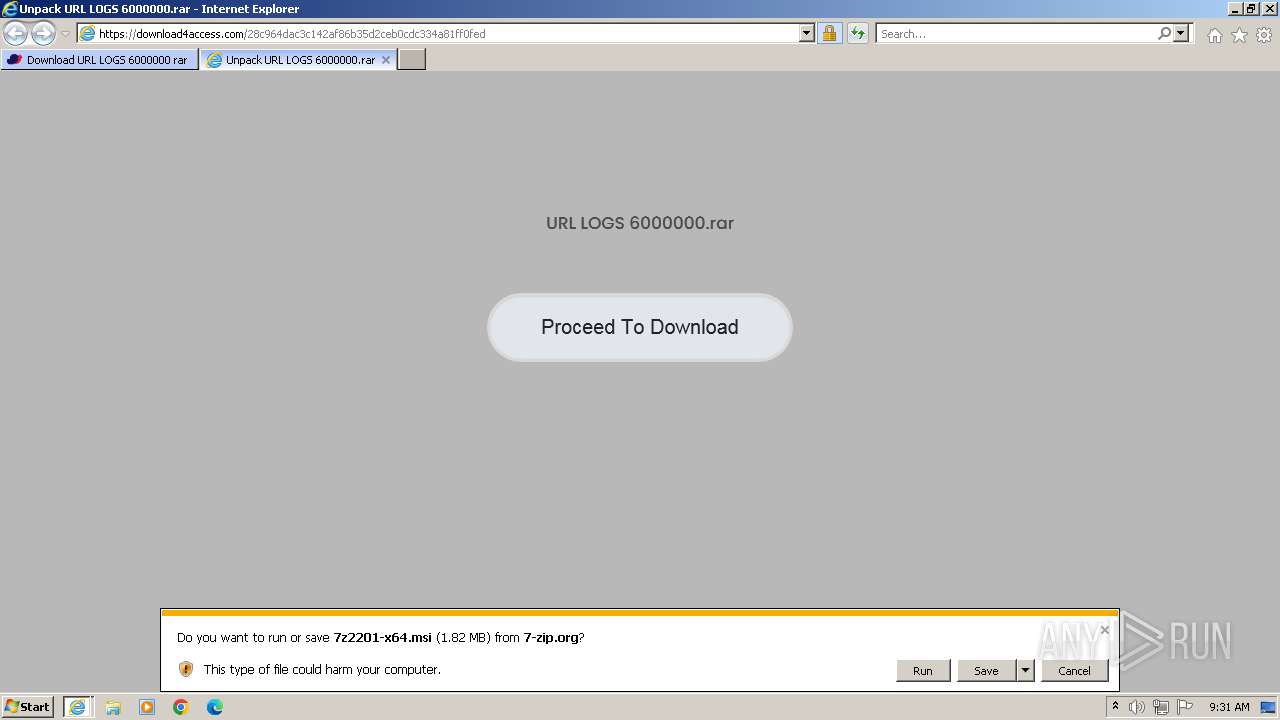This screenshot has height=720, width=1280.
Task: Open Tools with the gear icon
Action: click(1264, 35)
